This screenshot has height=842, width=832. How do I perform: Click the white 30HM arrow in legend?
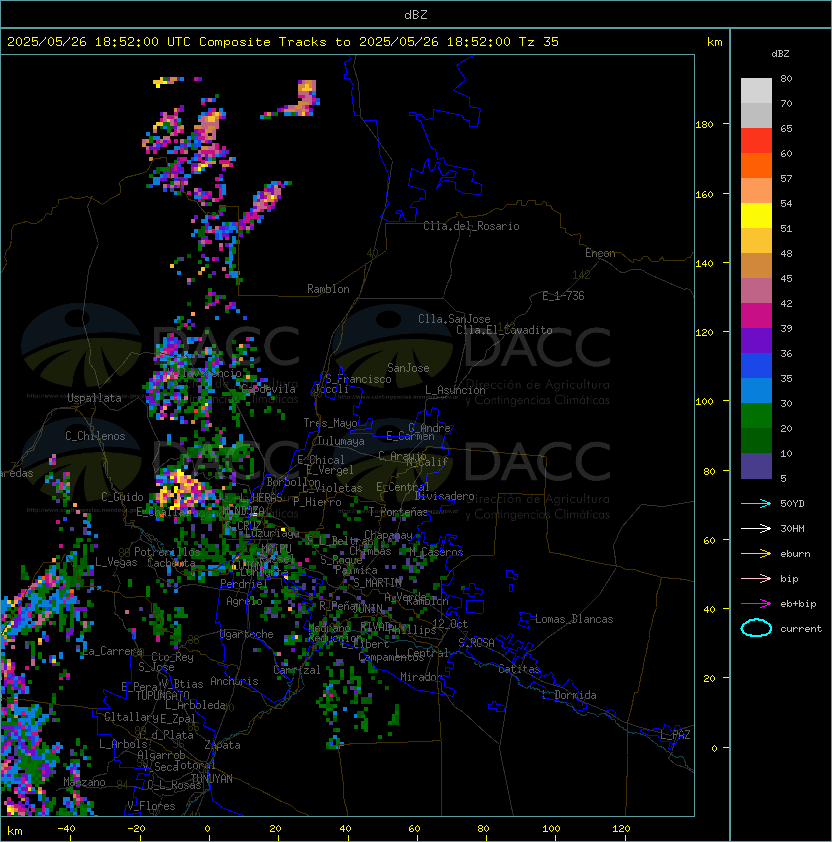[756, 528]
